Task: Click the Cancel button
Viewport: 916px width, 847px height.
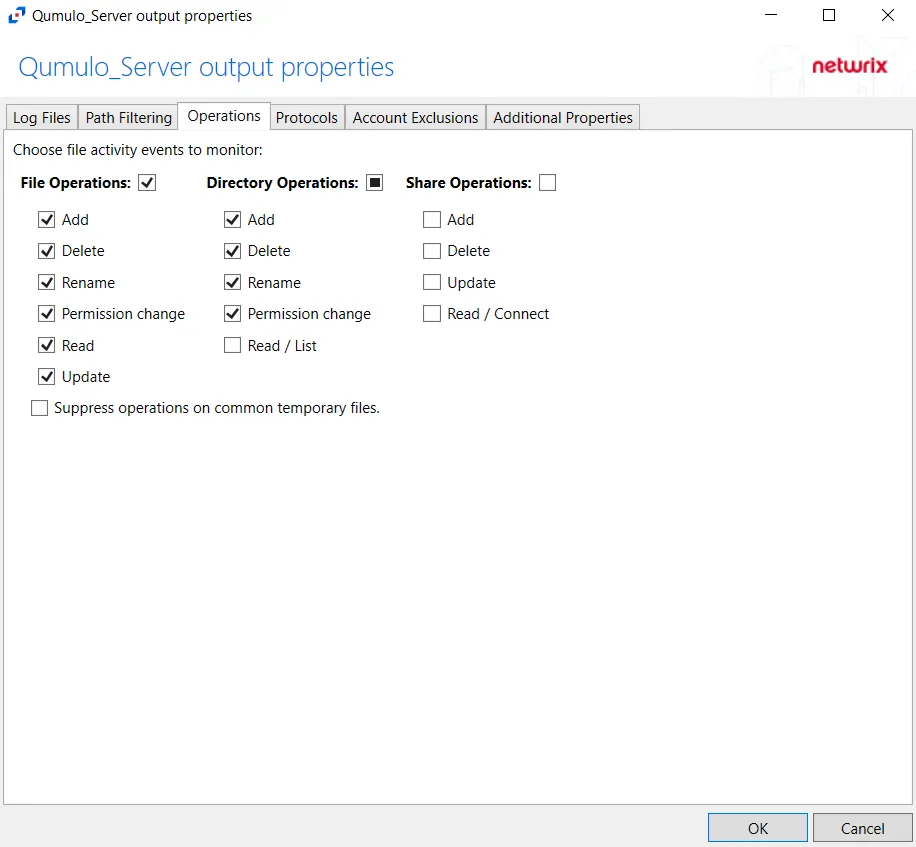Action: tap(862, 828)
